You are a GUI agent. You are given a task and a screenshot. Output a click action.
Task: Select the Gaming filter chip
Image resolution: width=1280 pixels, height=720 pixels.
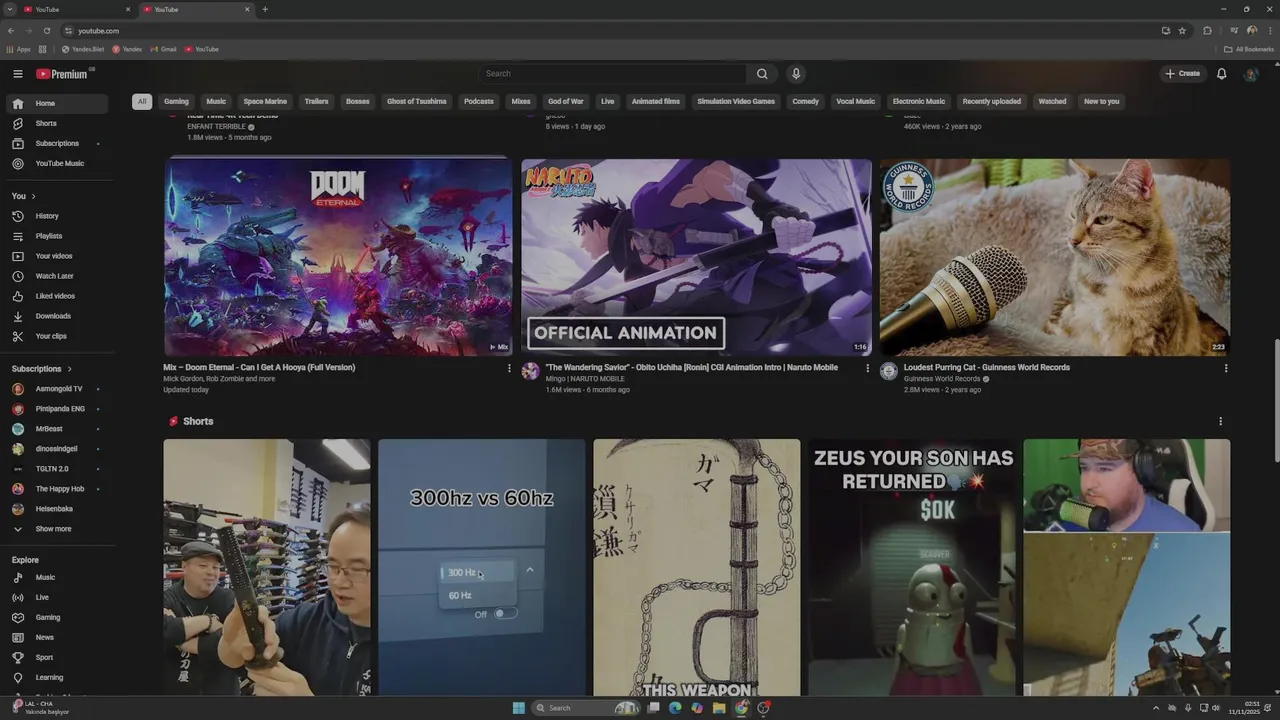pyautogui.click(x=176, y=101)
